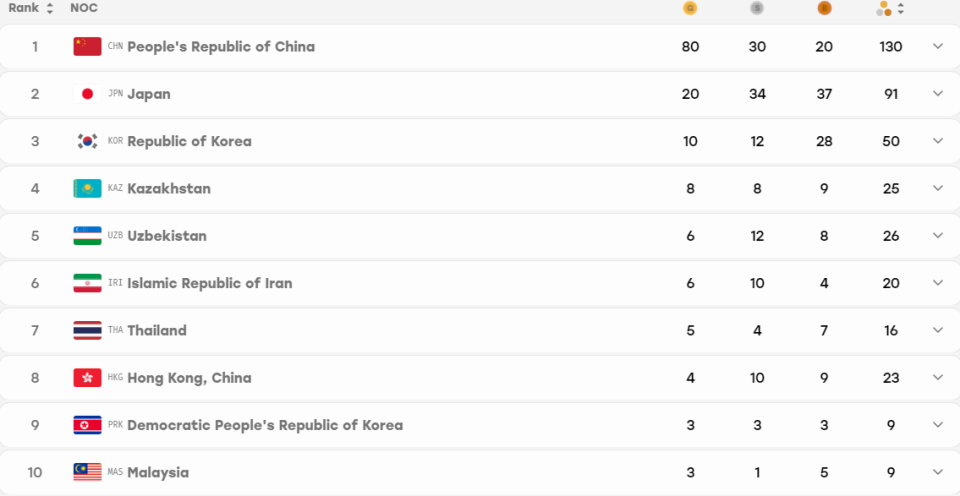
Task: Expand the Republic of Korea row details
Action: pyautogui.click(x=937, y=141)
